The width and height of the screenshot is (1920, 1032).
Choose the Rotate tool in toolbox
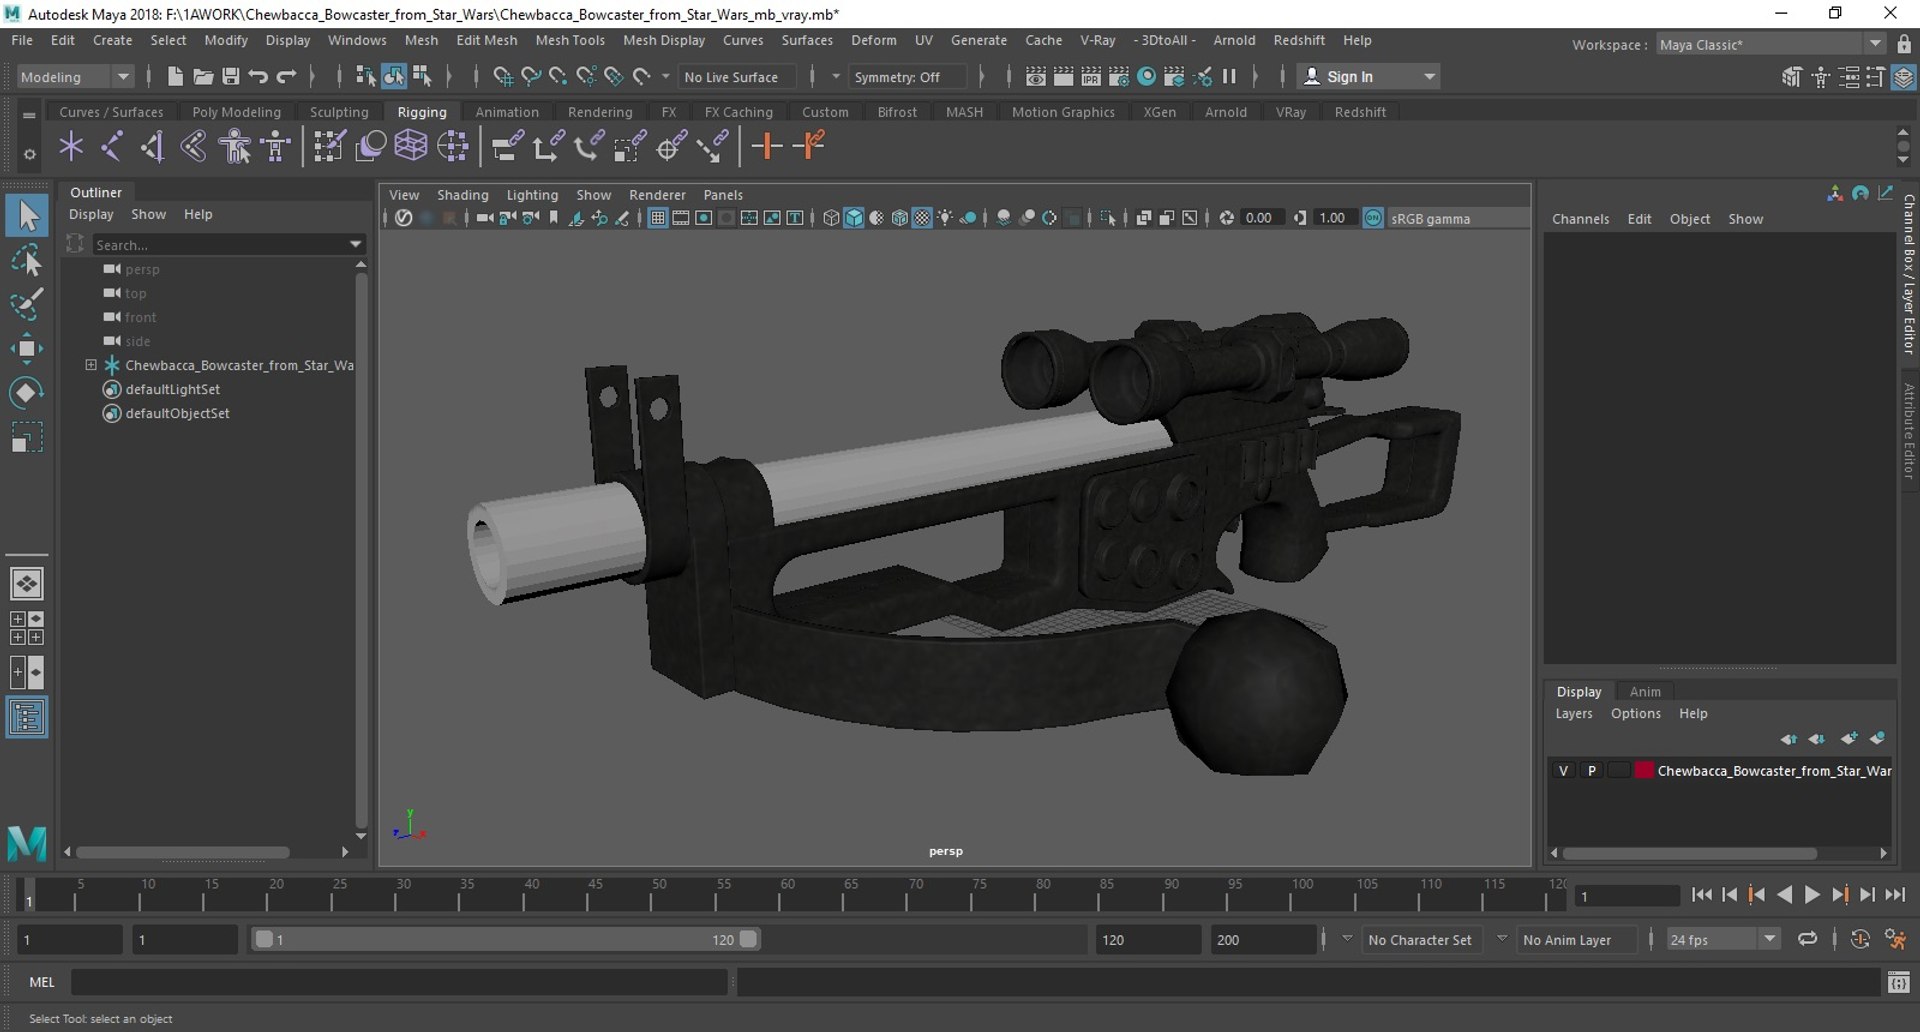pos(27,392)
